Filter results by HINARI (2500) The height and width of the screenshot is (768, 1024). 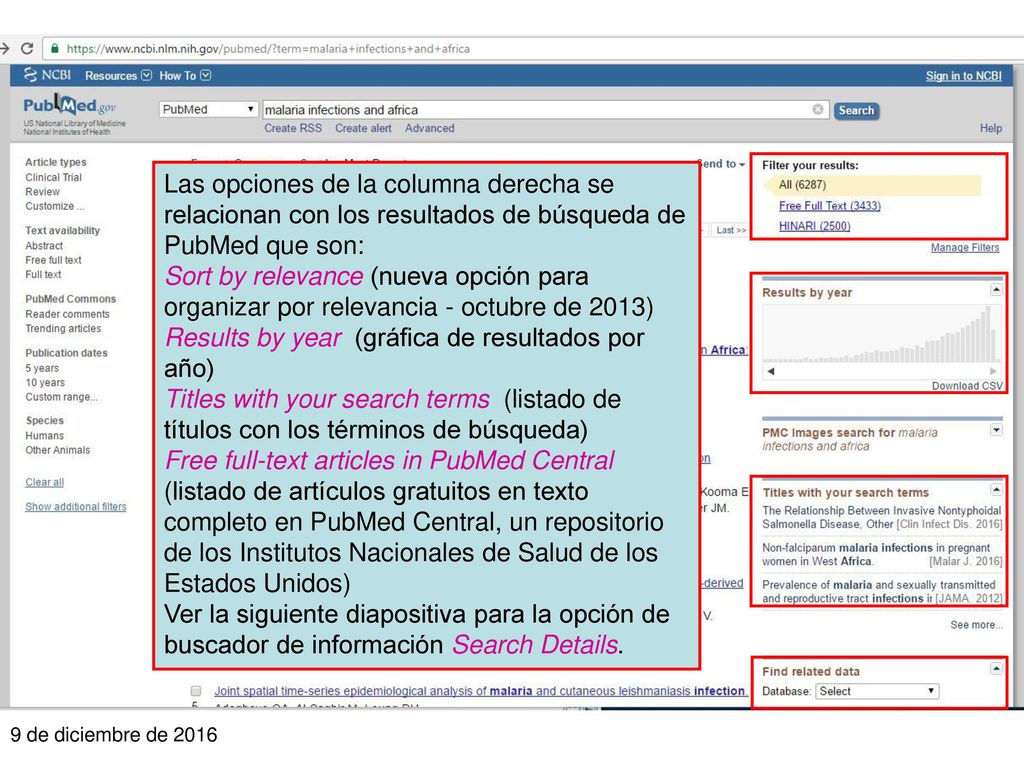coord(814,226)
